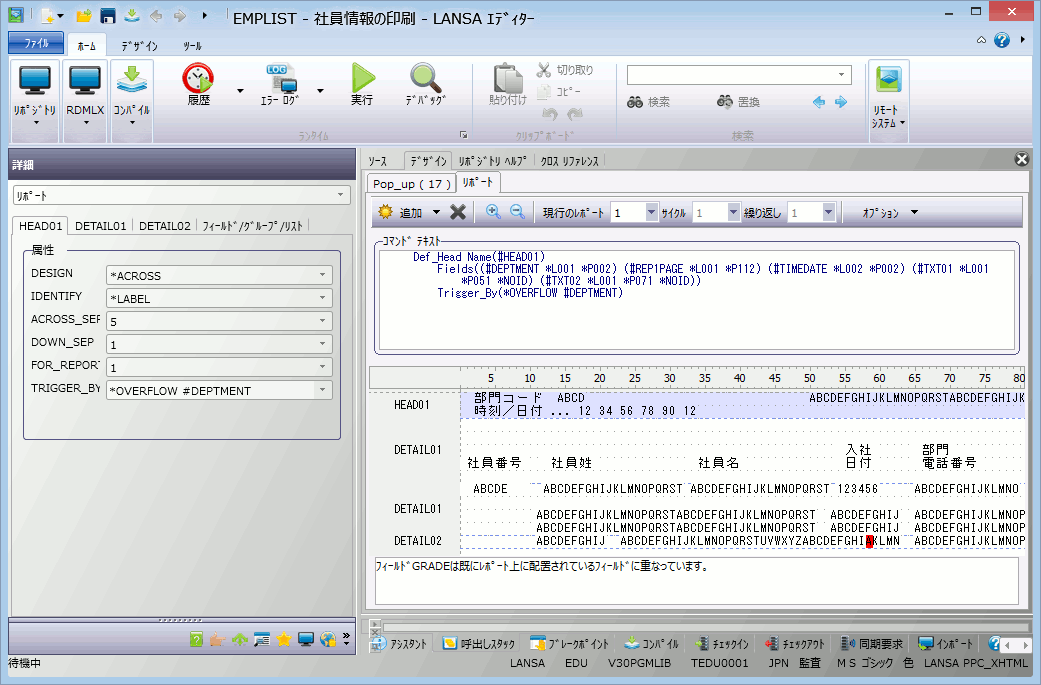Open the アシスタント assistant bottom tab
The width and height of the screenshot is (1041, 685).
point(400,644)
